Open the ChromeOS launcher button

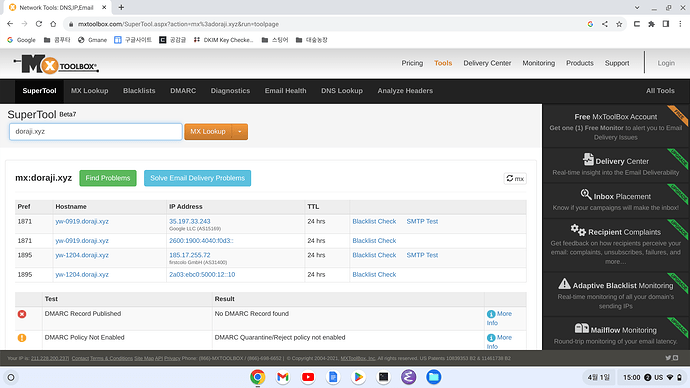[11, 377]
